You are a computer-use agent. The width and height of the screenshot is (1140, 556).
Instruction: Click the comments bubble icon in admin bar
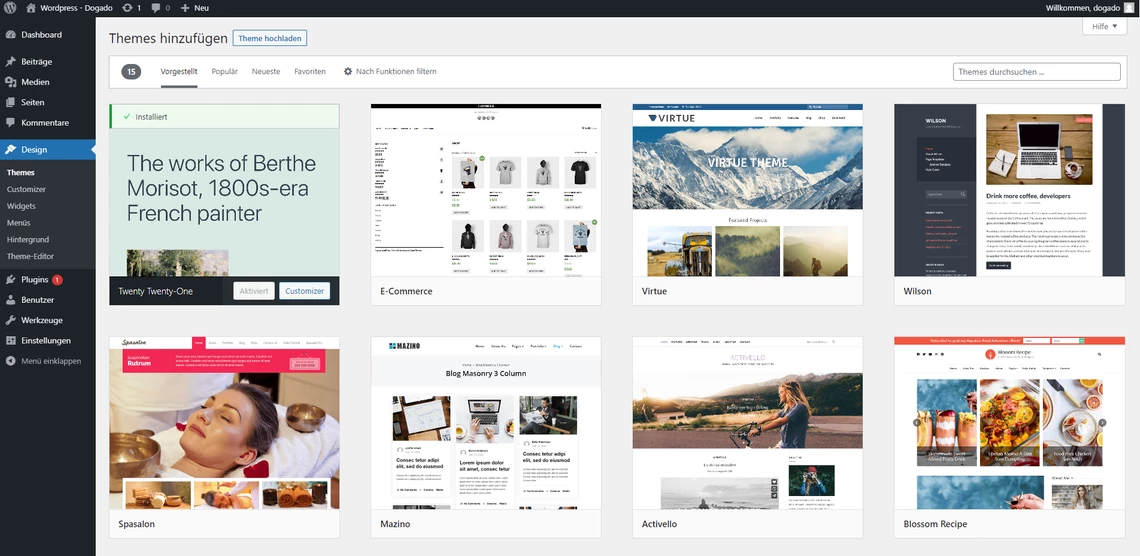click(x=156, y=8)
